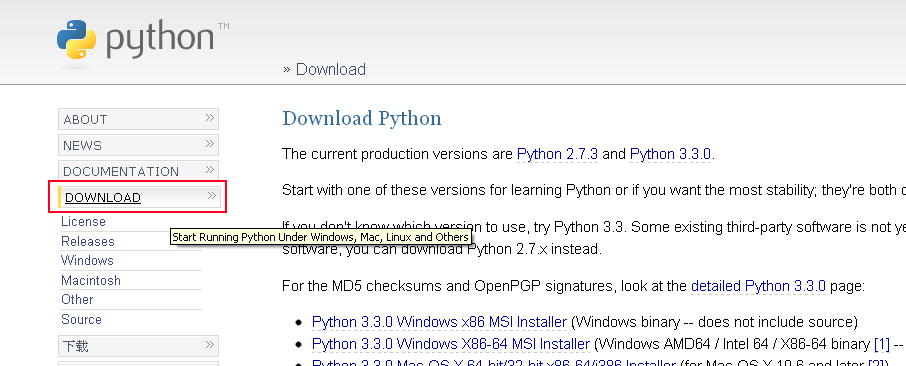906x366 pixels.
Task: Click the Download breadcrumb link
Action: tap(331, 69)
